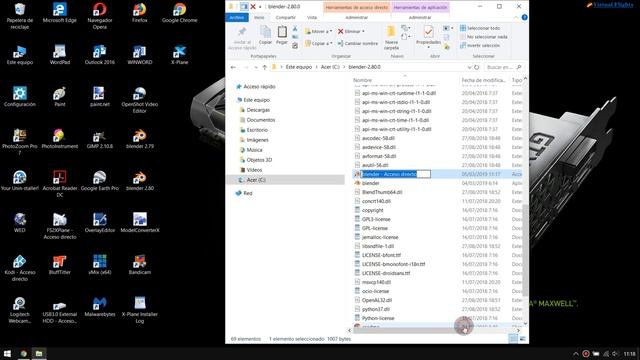Screen dimensions: 640x360
Task: Click Cambiar nombre button
Action: (358, 43)
